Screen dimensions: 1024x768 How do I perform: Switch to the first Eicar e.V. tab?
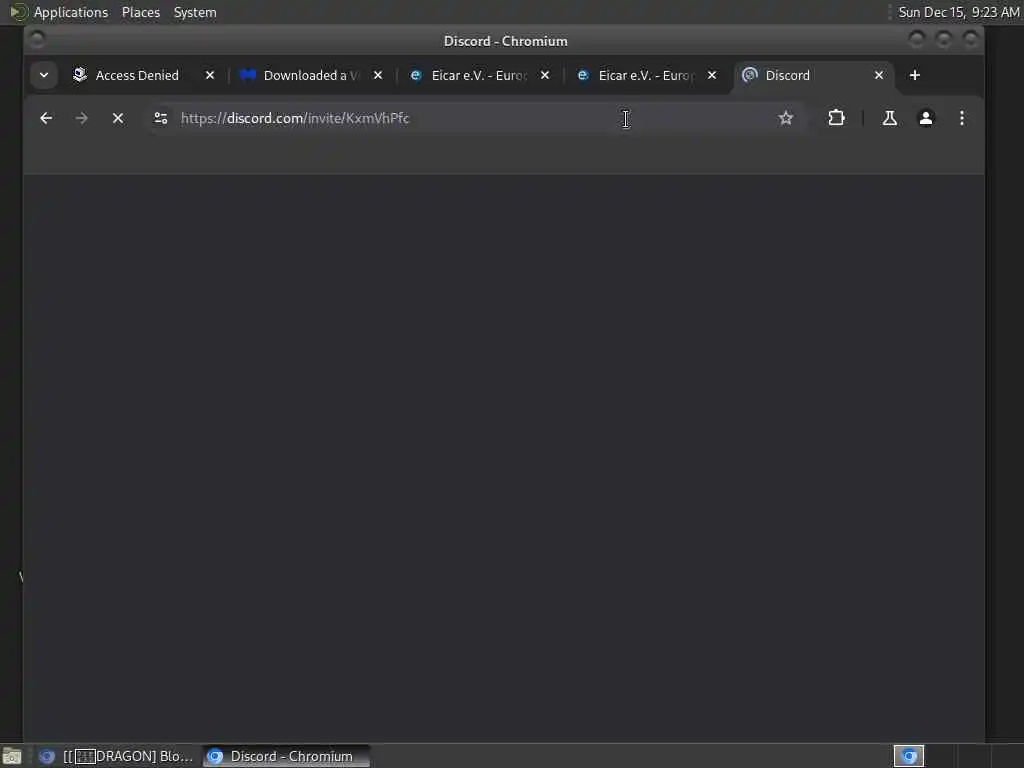(x=478, y=76)
